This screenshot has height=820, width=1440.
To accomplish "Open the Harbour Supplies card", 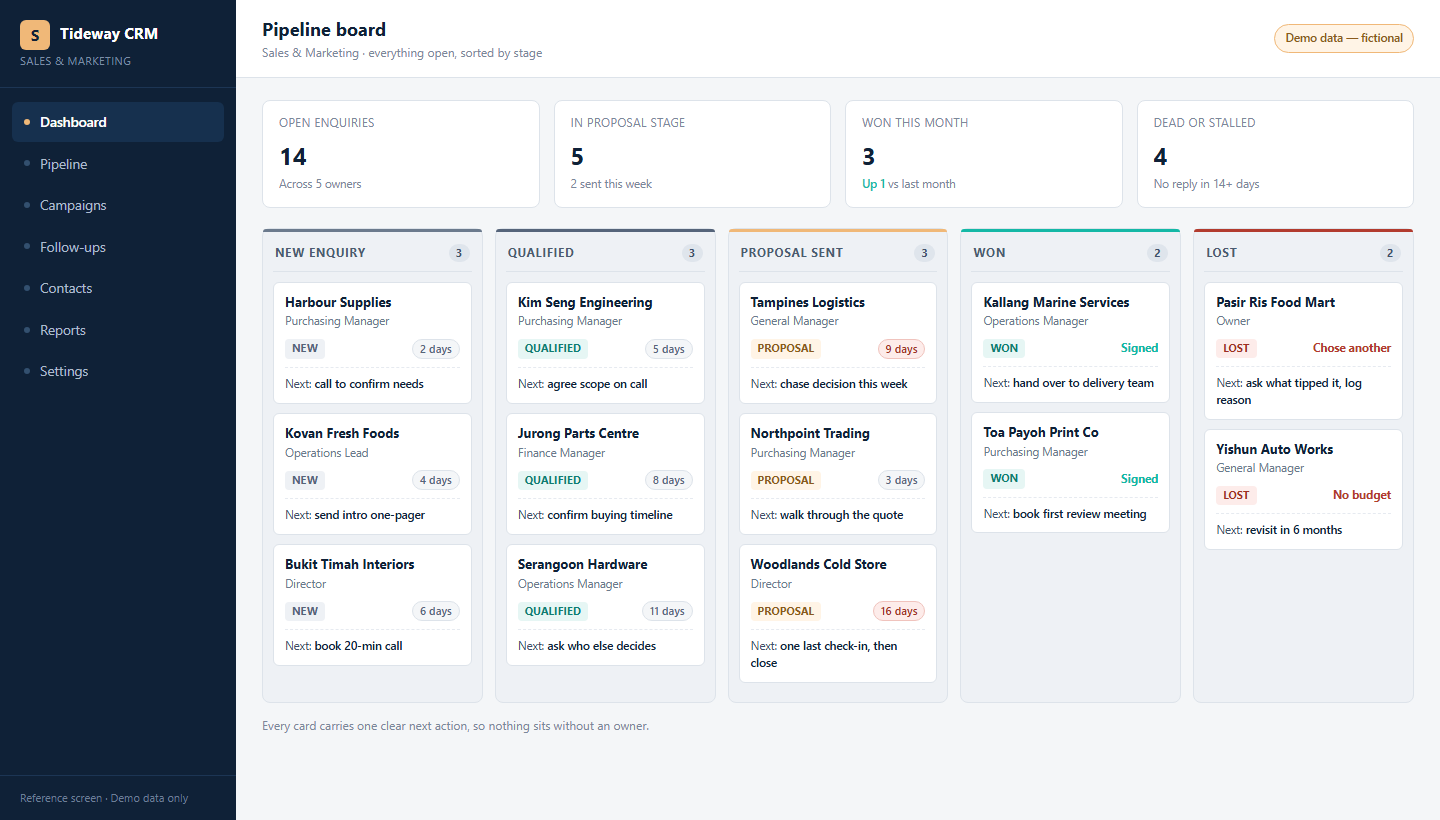I will point(372,343).
